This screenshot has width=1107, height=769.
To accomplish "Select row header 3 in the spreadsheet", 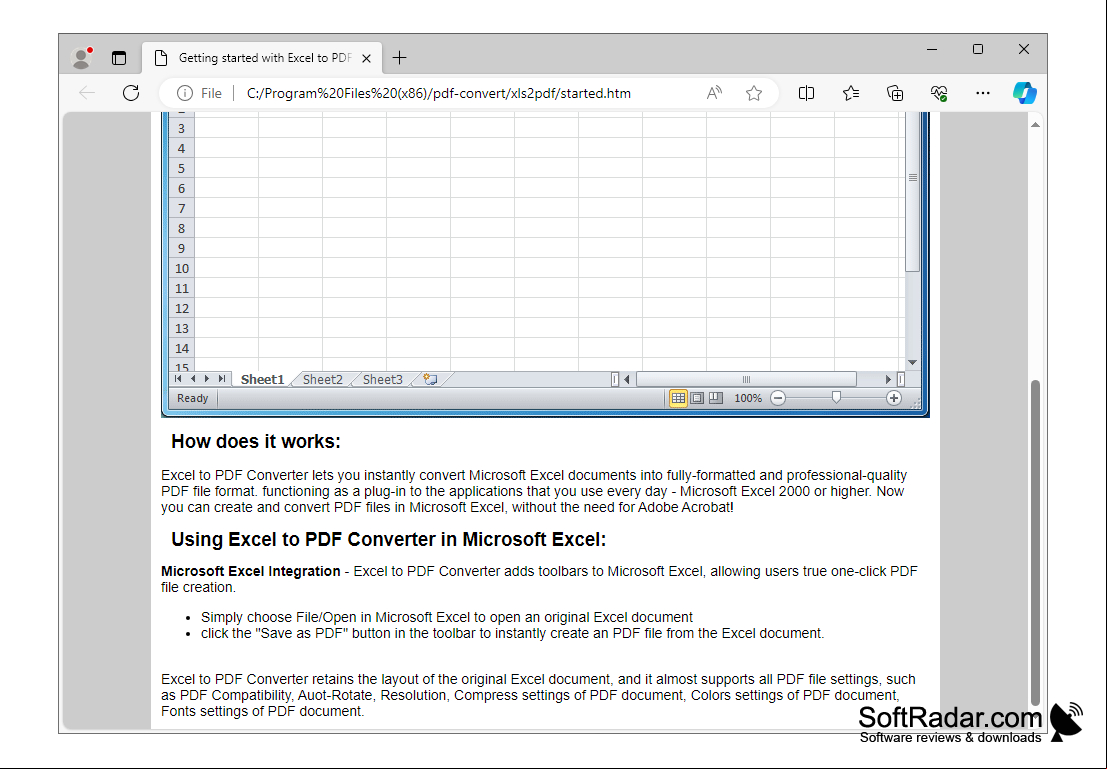I will tap(181, 129).
